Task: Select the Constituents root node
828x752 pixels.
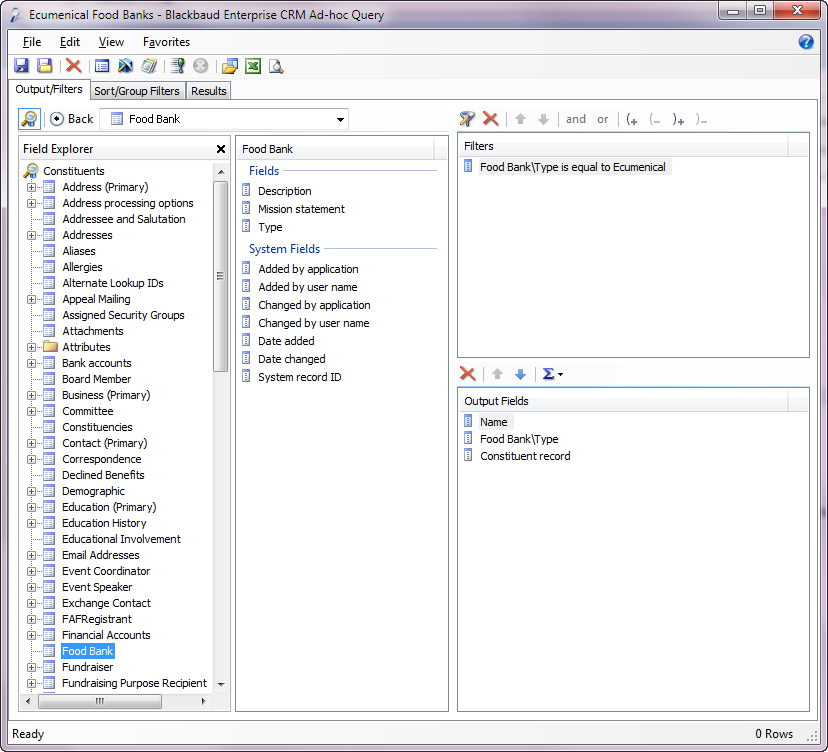Action: (73, 171)
